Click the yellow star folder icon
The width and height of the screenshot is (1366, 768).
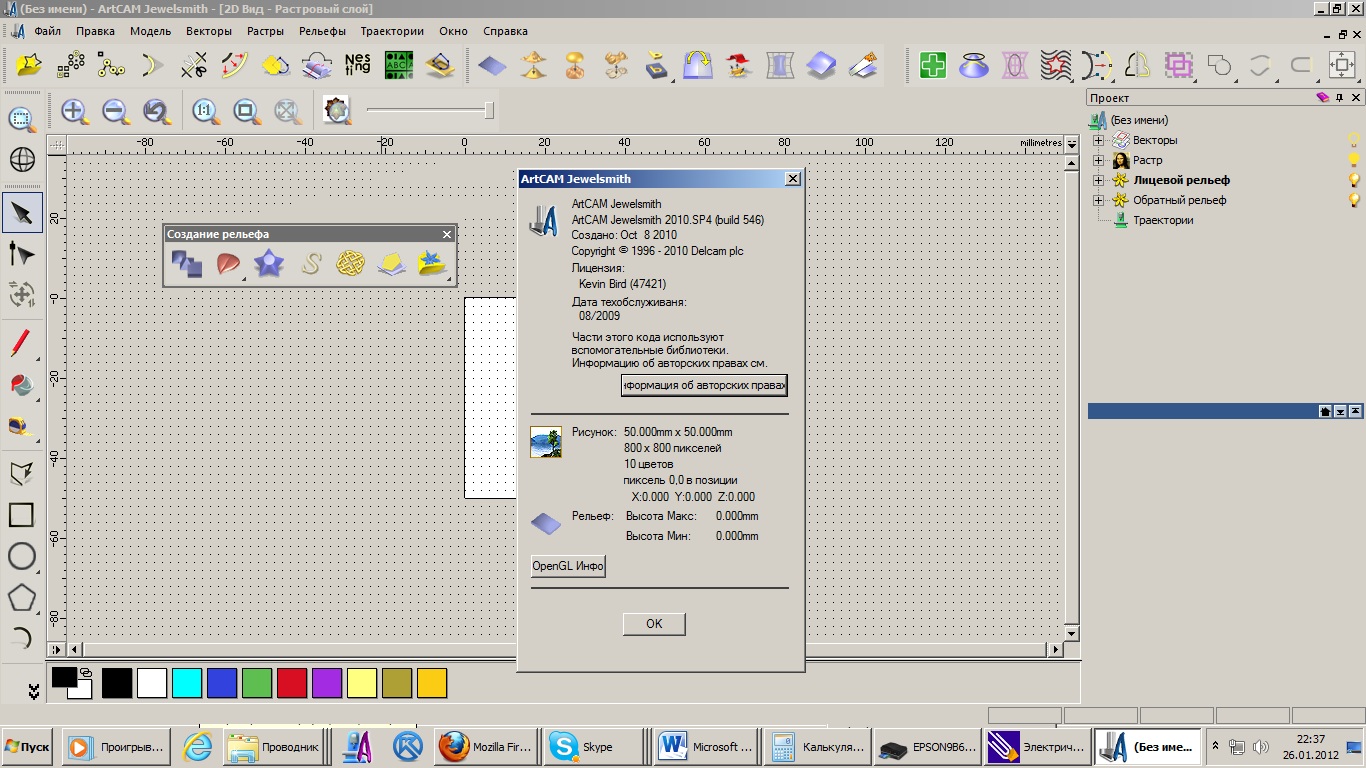[30, 66]
